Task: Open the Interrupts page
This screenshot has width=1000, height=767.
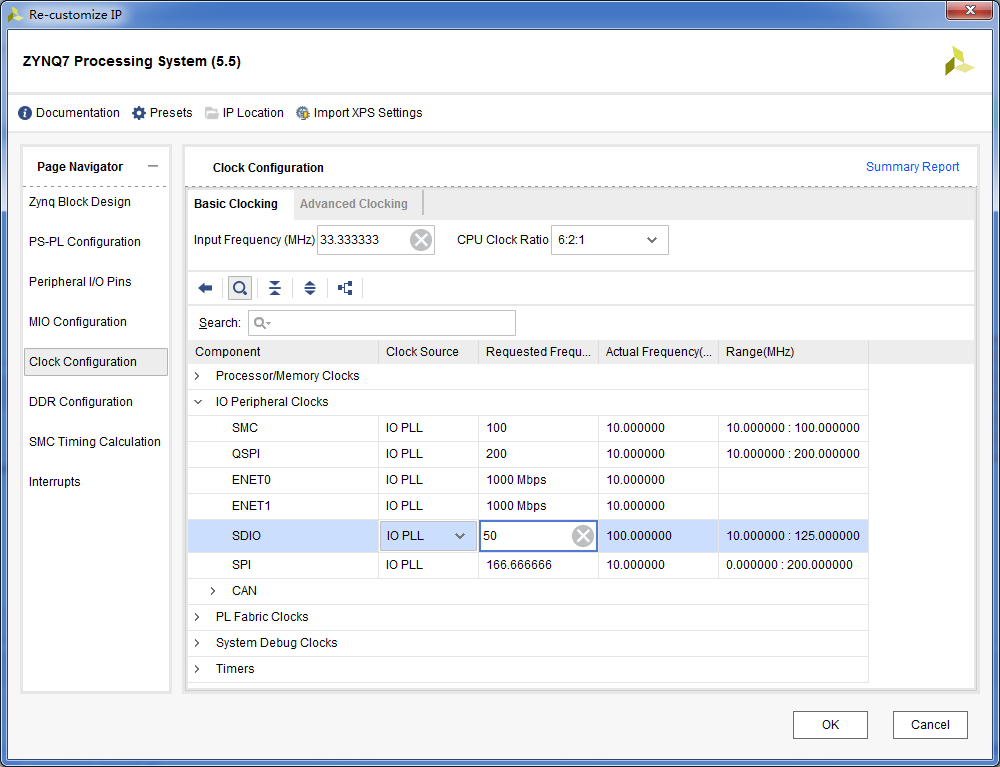Action: [x=55, y=482]
